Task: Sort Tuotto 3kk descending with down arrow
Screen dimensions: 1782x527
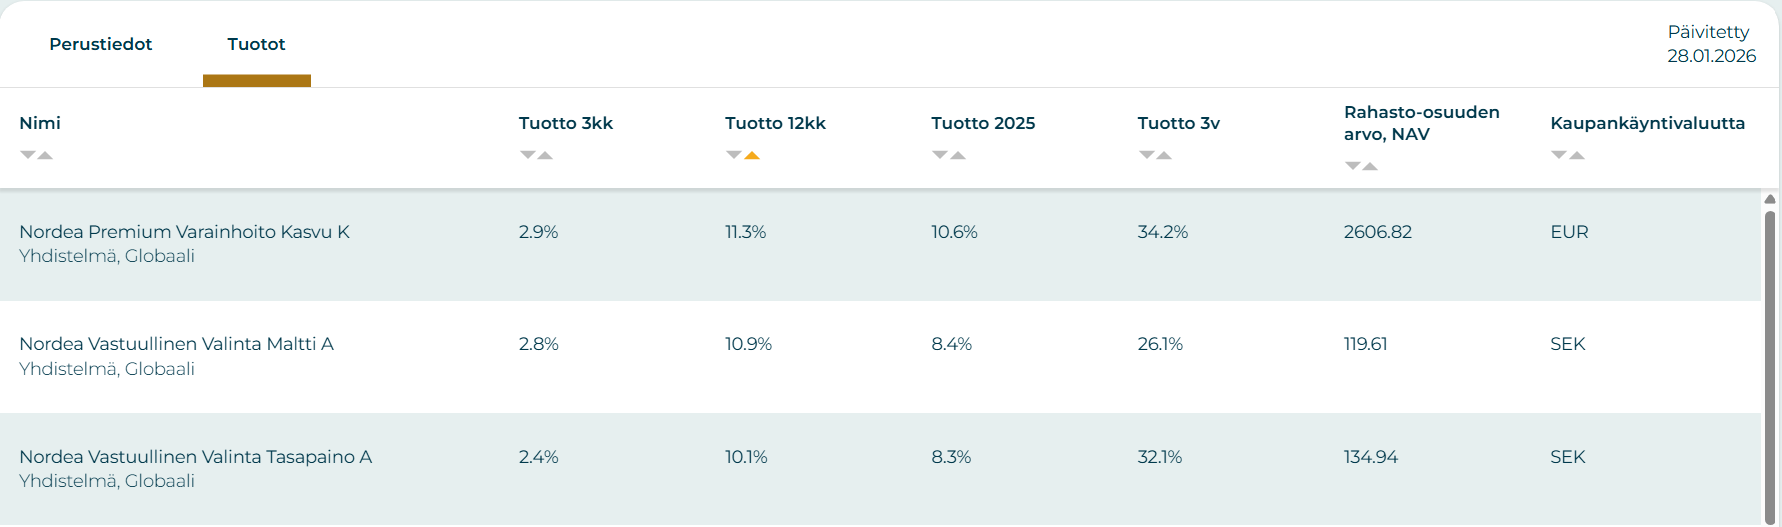Action: click(527, 155)
